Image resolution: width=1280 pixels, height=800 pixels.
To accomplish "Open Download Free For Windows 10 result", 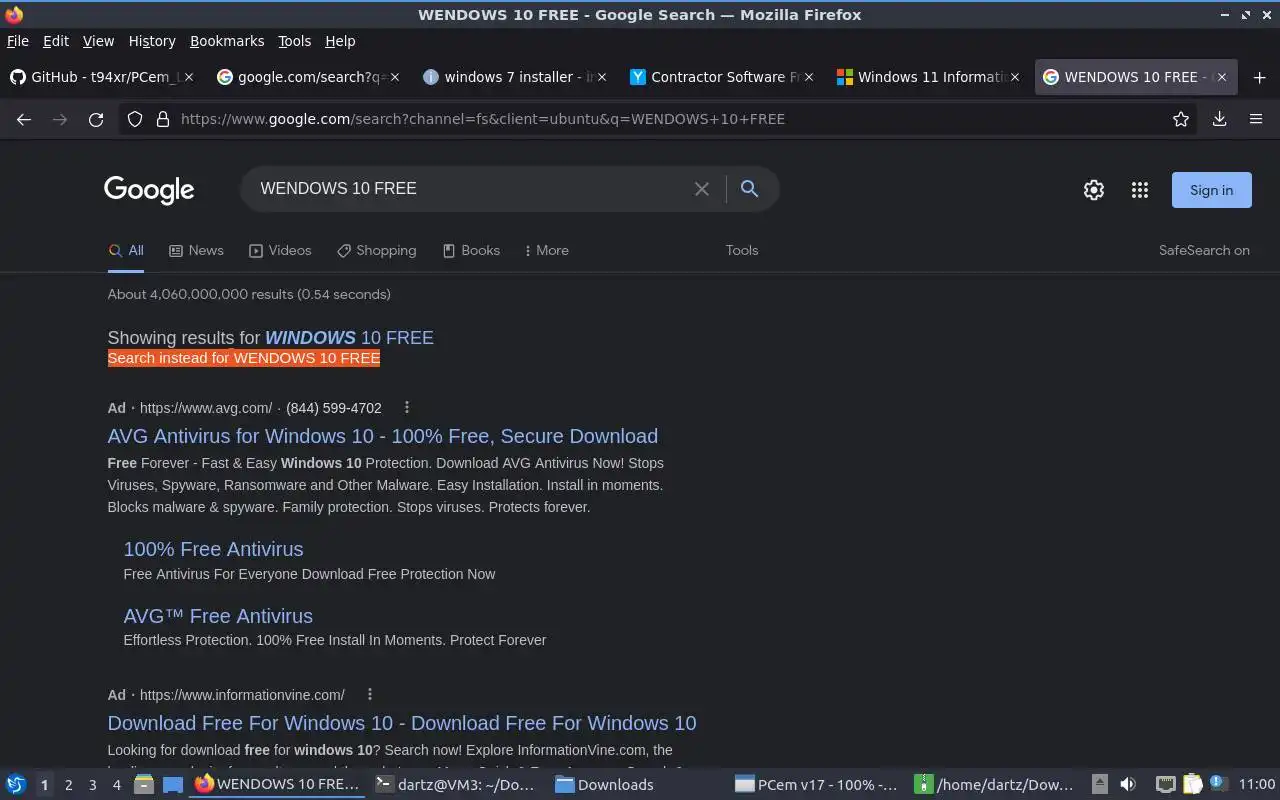I will pos(402,723).
